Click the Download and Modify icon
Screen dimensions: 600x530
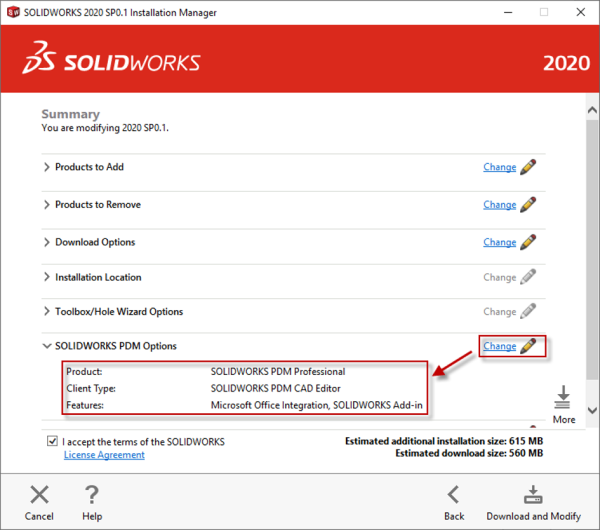point(533,494)
